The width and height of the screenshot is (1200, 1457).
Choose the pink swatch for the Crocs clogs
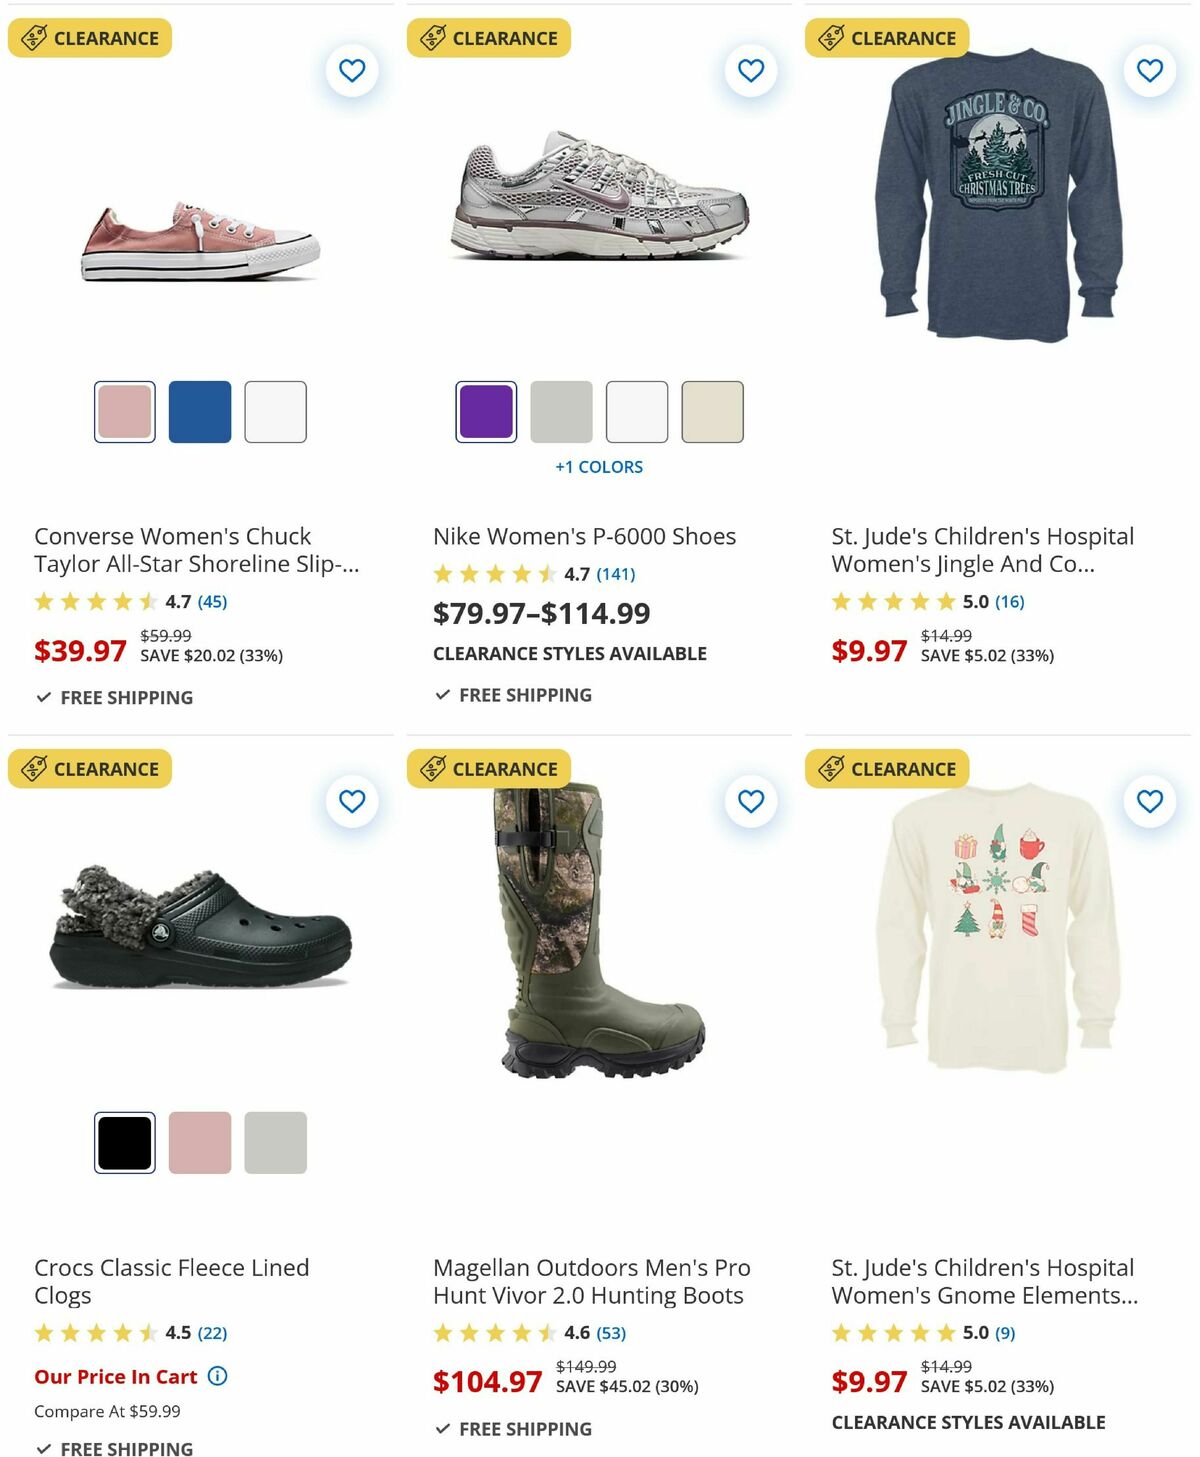(199, 1143)
